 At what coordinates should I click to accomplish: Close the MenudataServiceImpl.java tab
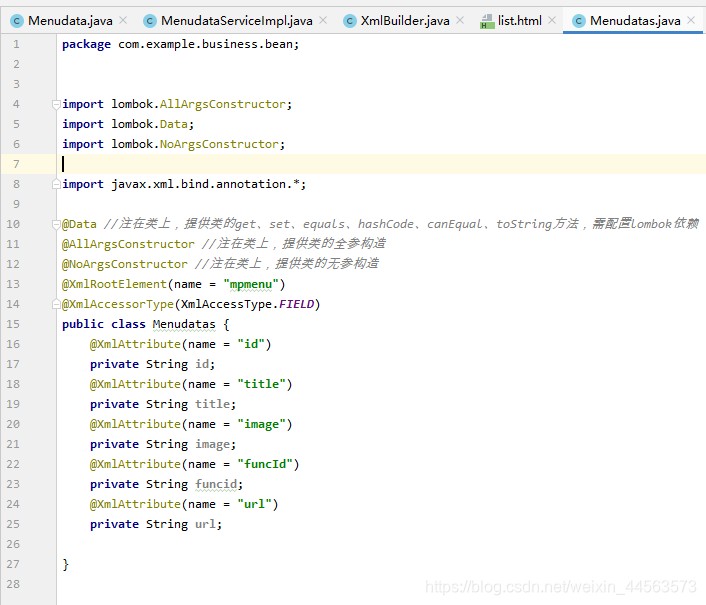(323, 20)
